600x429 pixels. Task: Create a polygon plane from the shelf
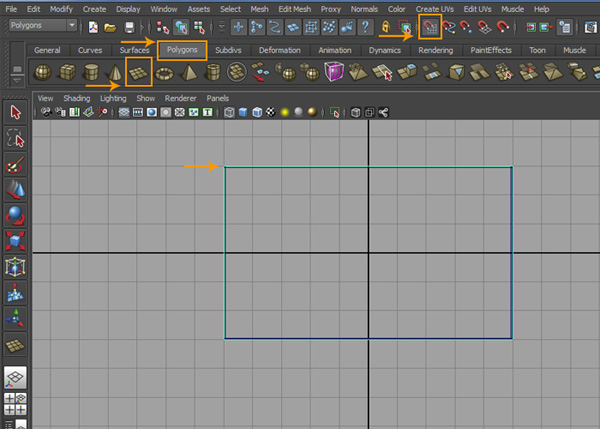pyautogui.click(x=139, y=72)
